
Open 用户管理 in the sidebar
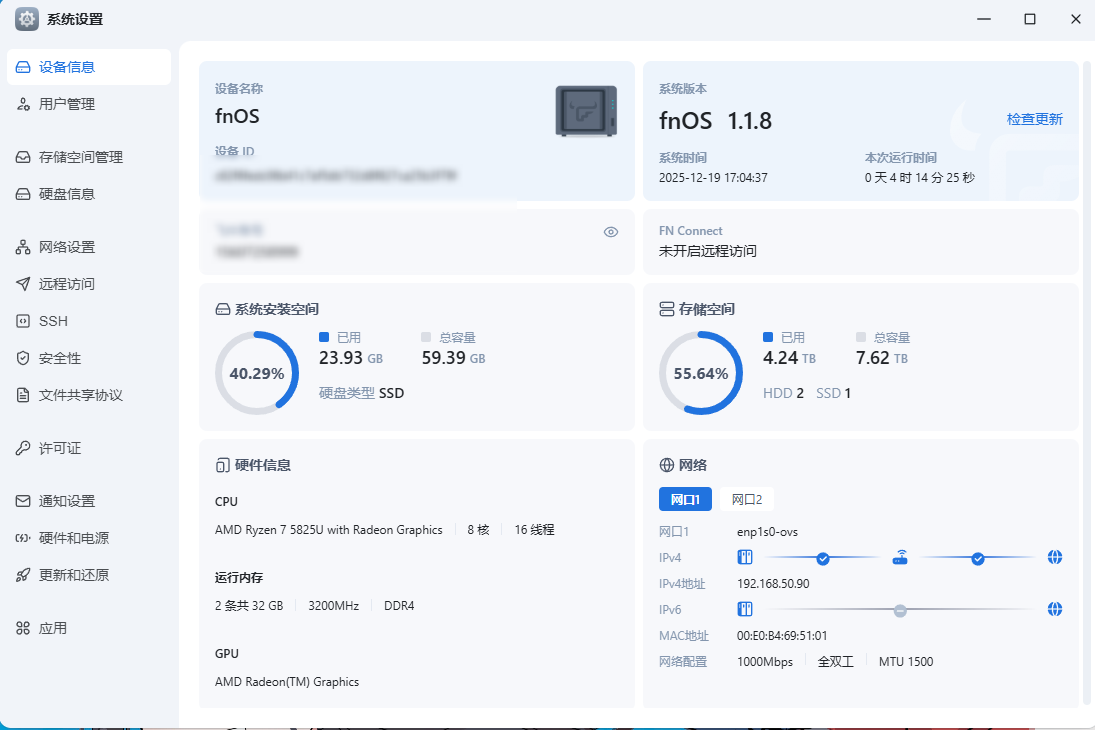pos(67,104)
